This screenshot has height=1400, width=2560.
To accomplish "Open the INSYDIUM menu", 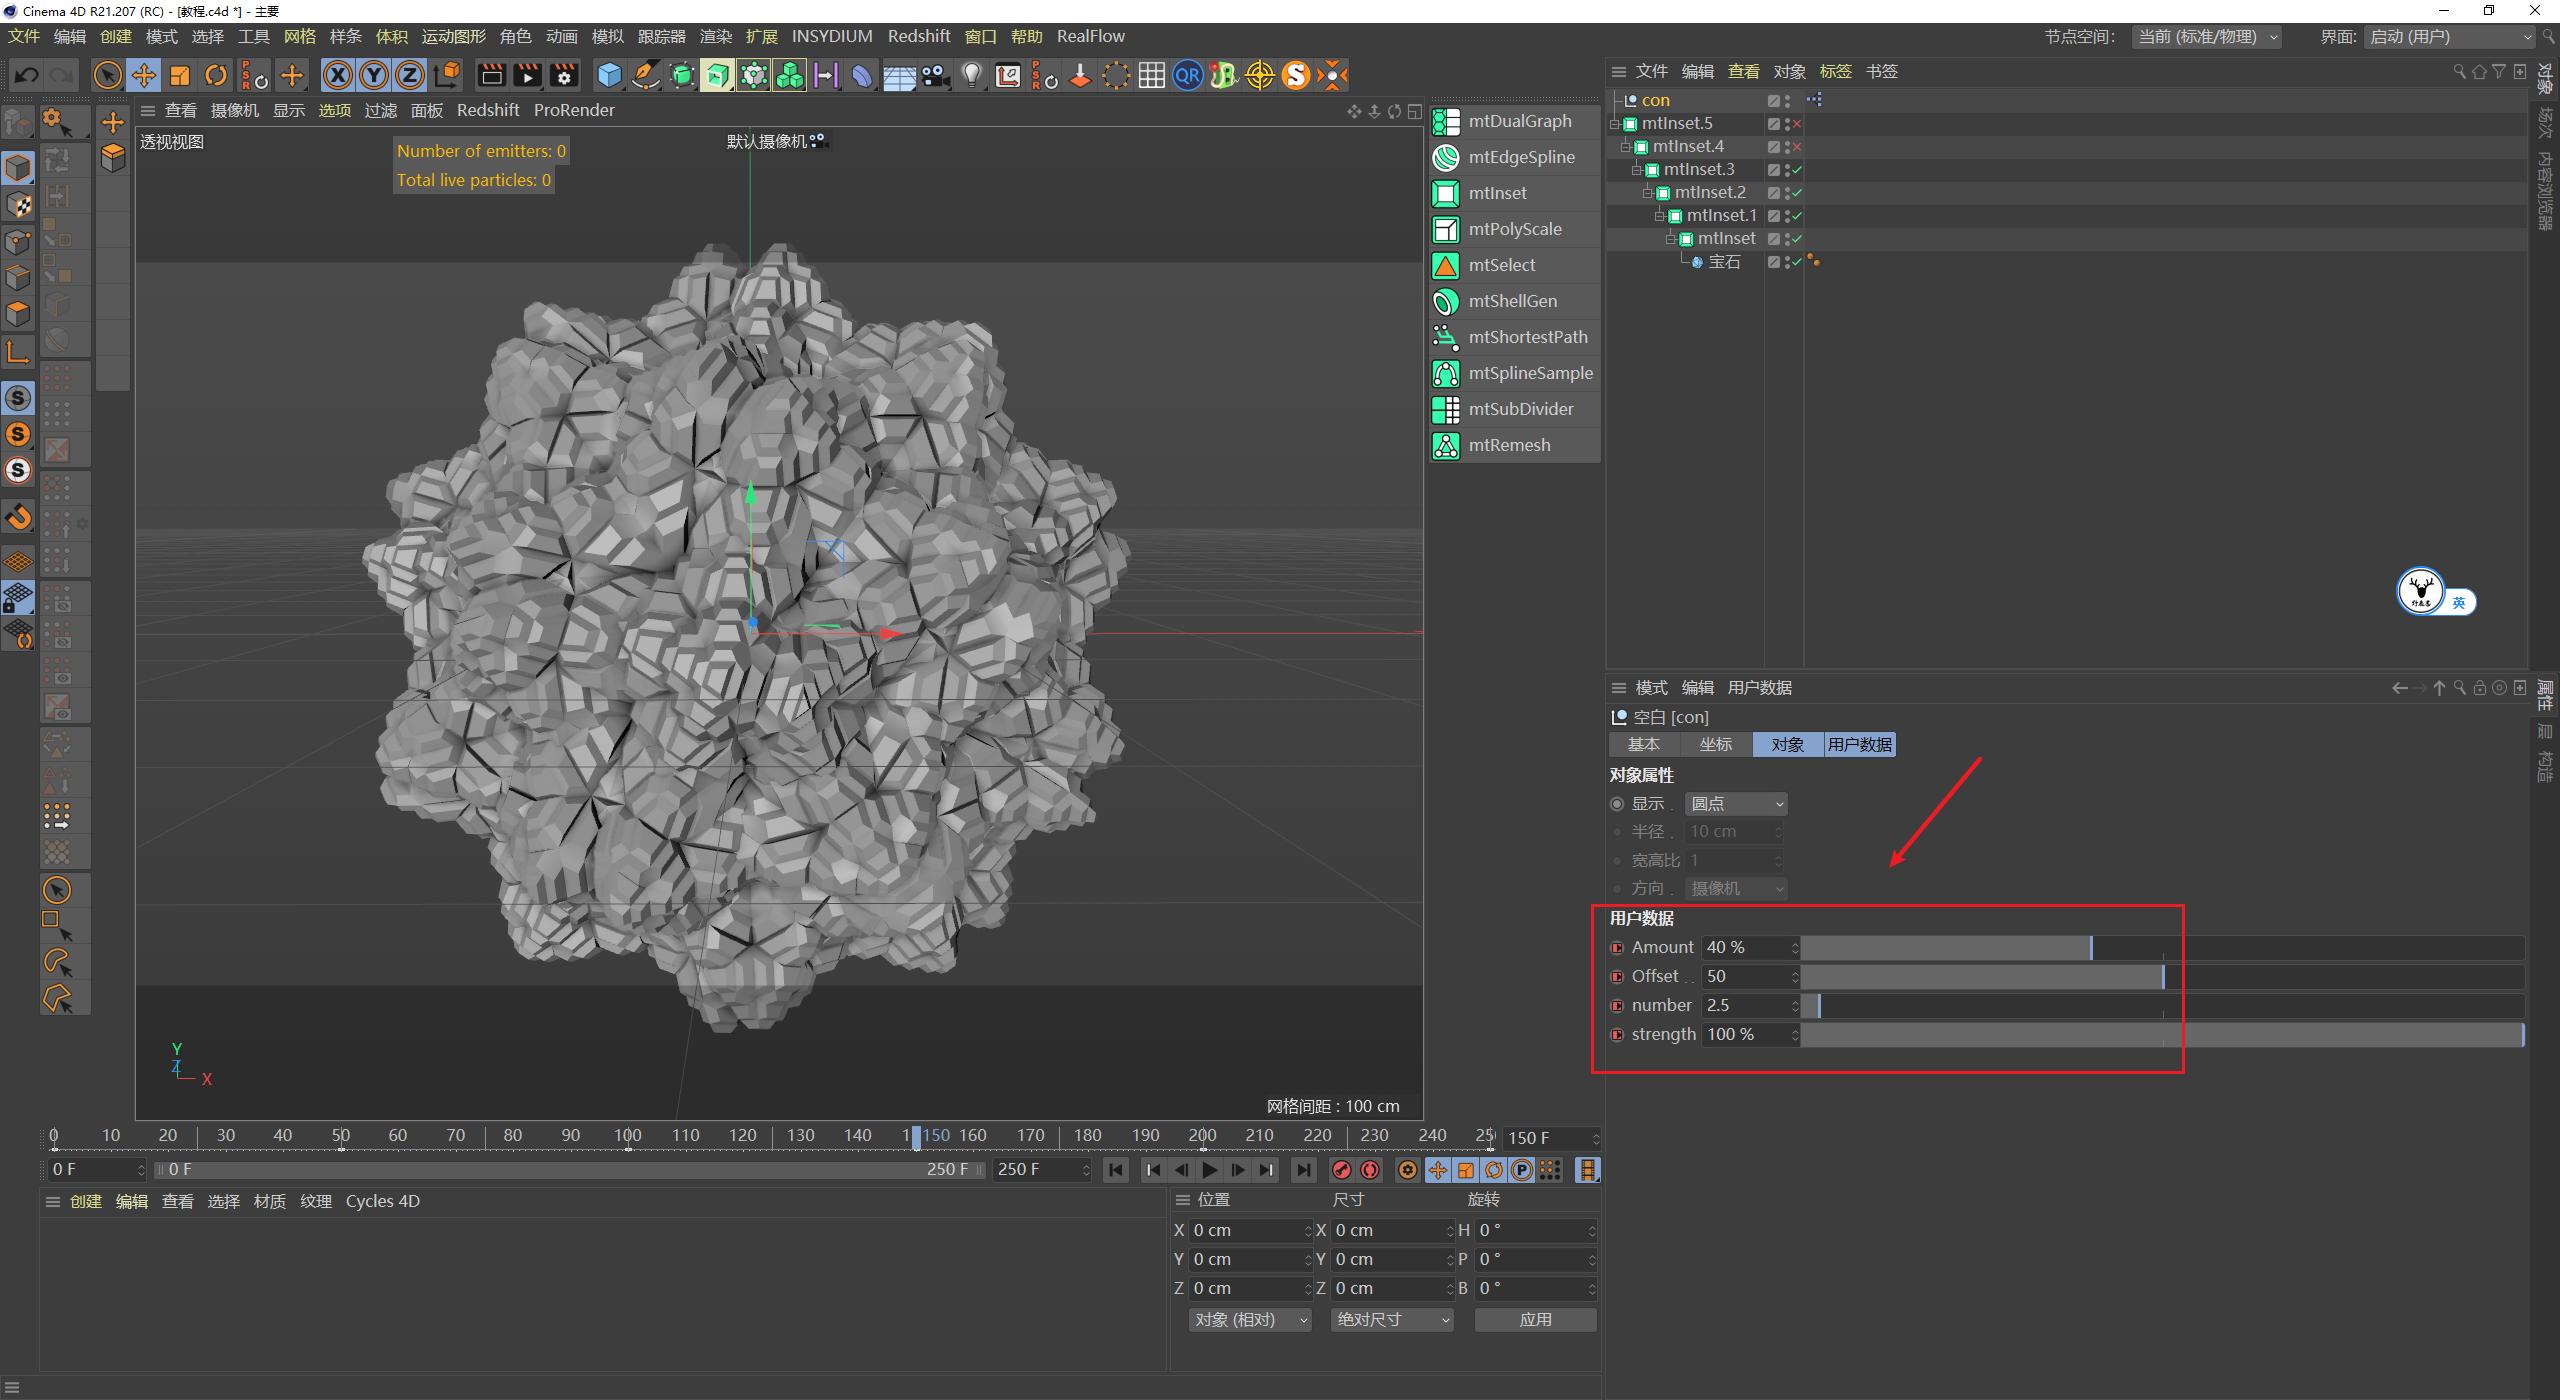I will (831, 36).
